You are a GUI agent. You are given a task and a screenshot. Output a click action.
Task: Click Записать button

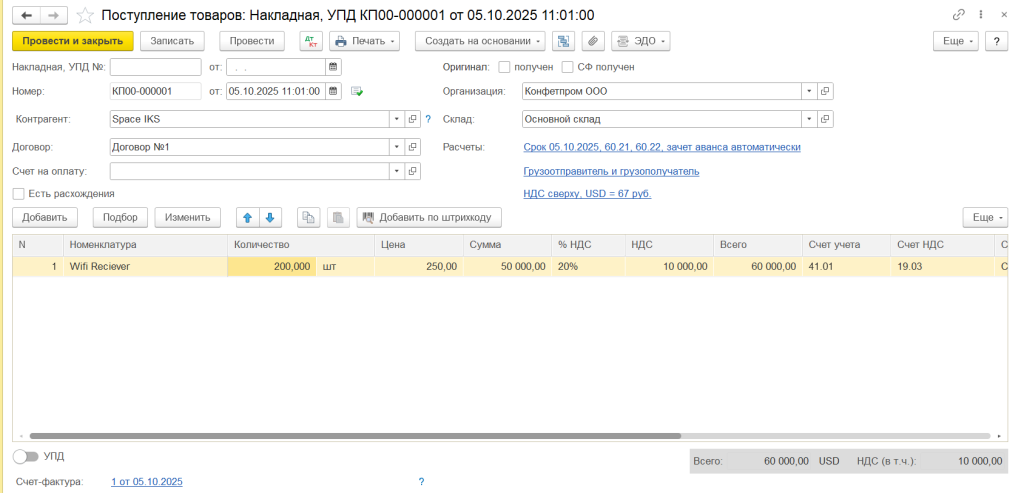[x=172, y=41]
